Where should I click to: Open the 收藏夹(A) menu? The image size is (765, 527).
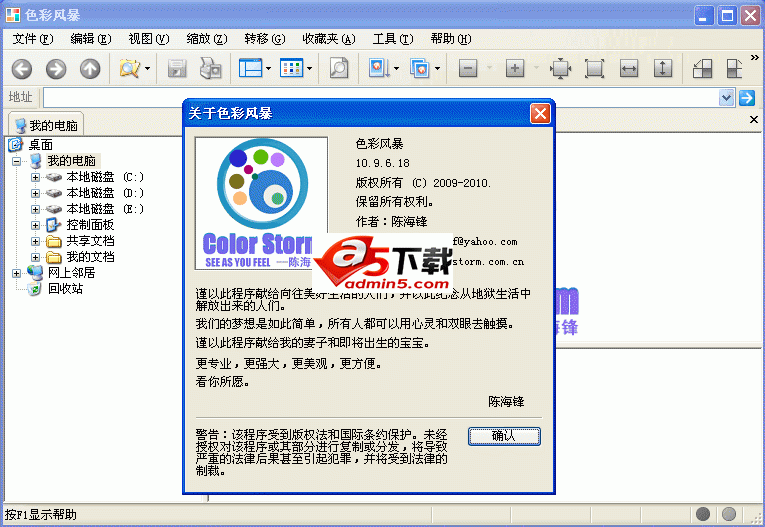pos(329,39)
